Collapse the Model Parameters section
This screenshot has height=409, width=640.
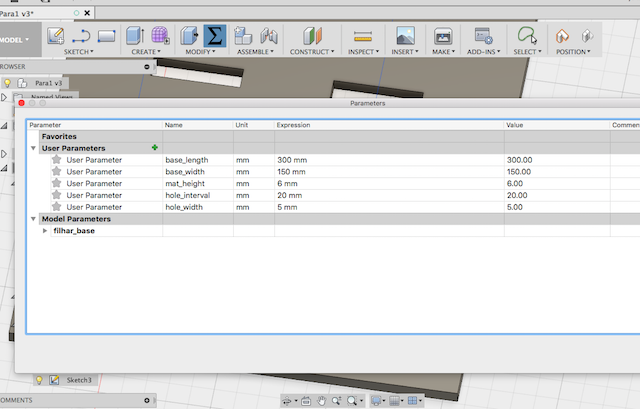pos(33,219)
